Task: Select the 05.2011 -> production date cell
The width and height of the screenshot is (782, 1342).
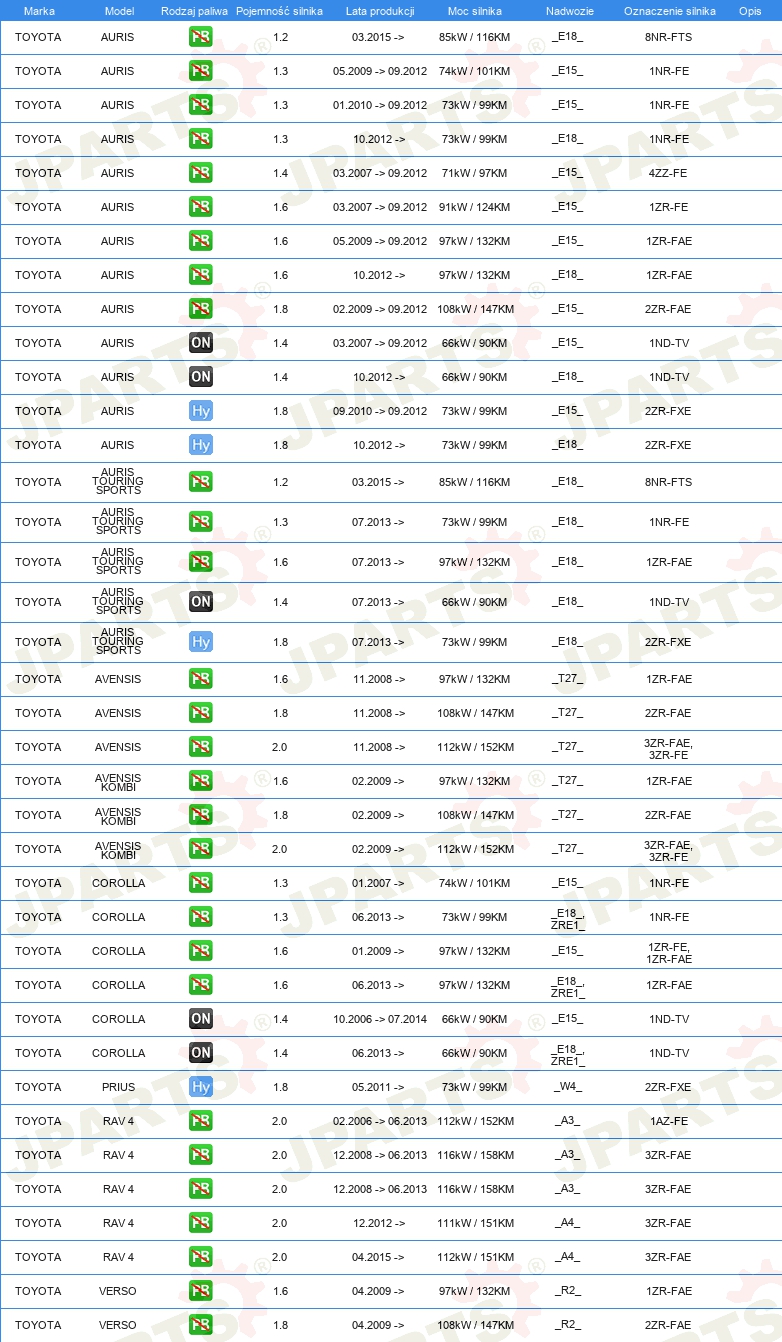Action: tap(378, 1087)
